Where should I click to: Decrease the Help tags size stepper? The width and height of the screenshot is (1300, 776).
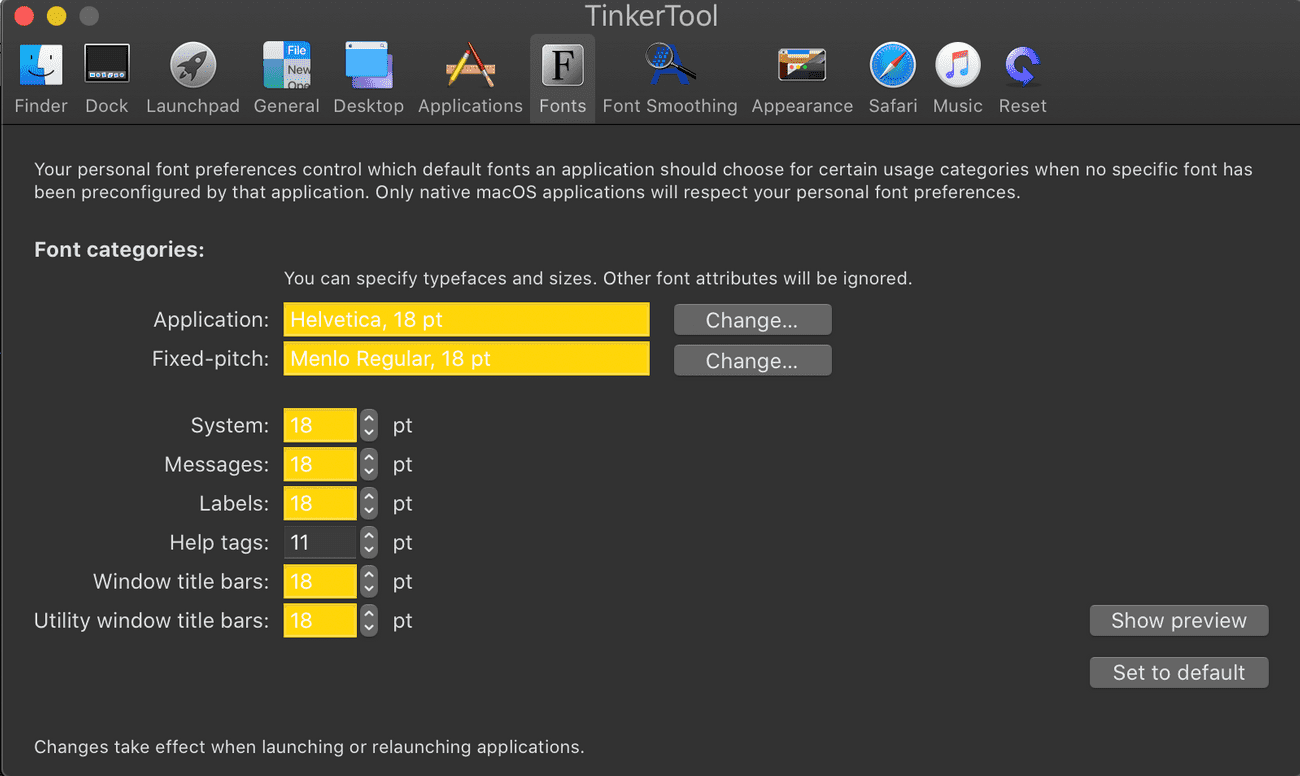(368, 548)
